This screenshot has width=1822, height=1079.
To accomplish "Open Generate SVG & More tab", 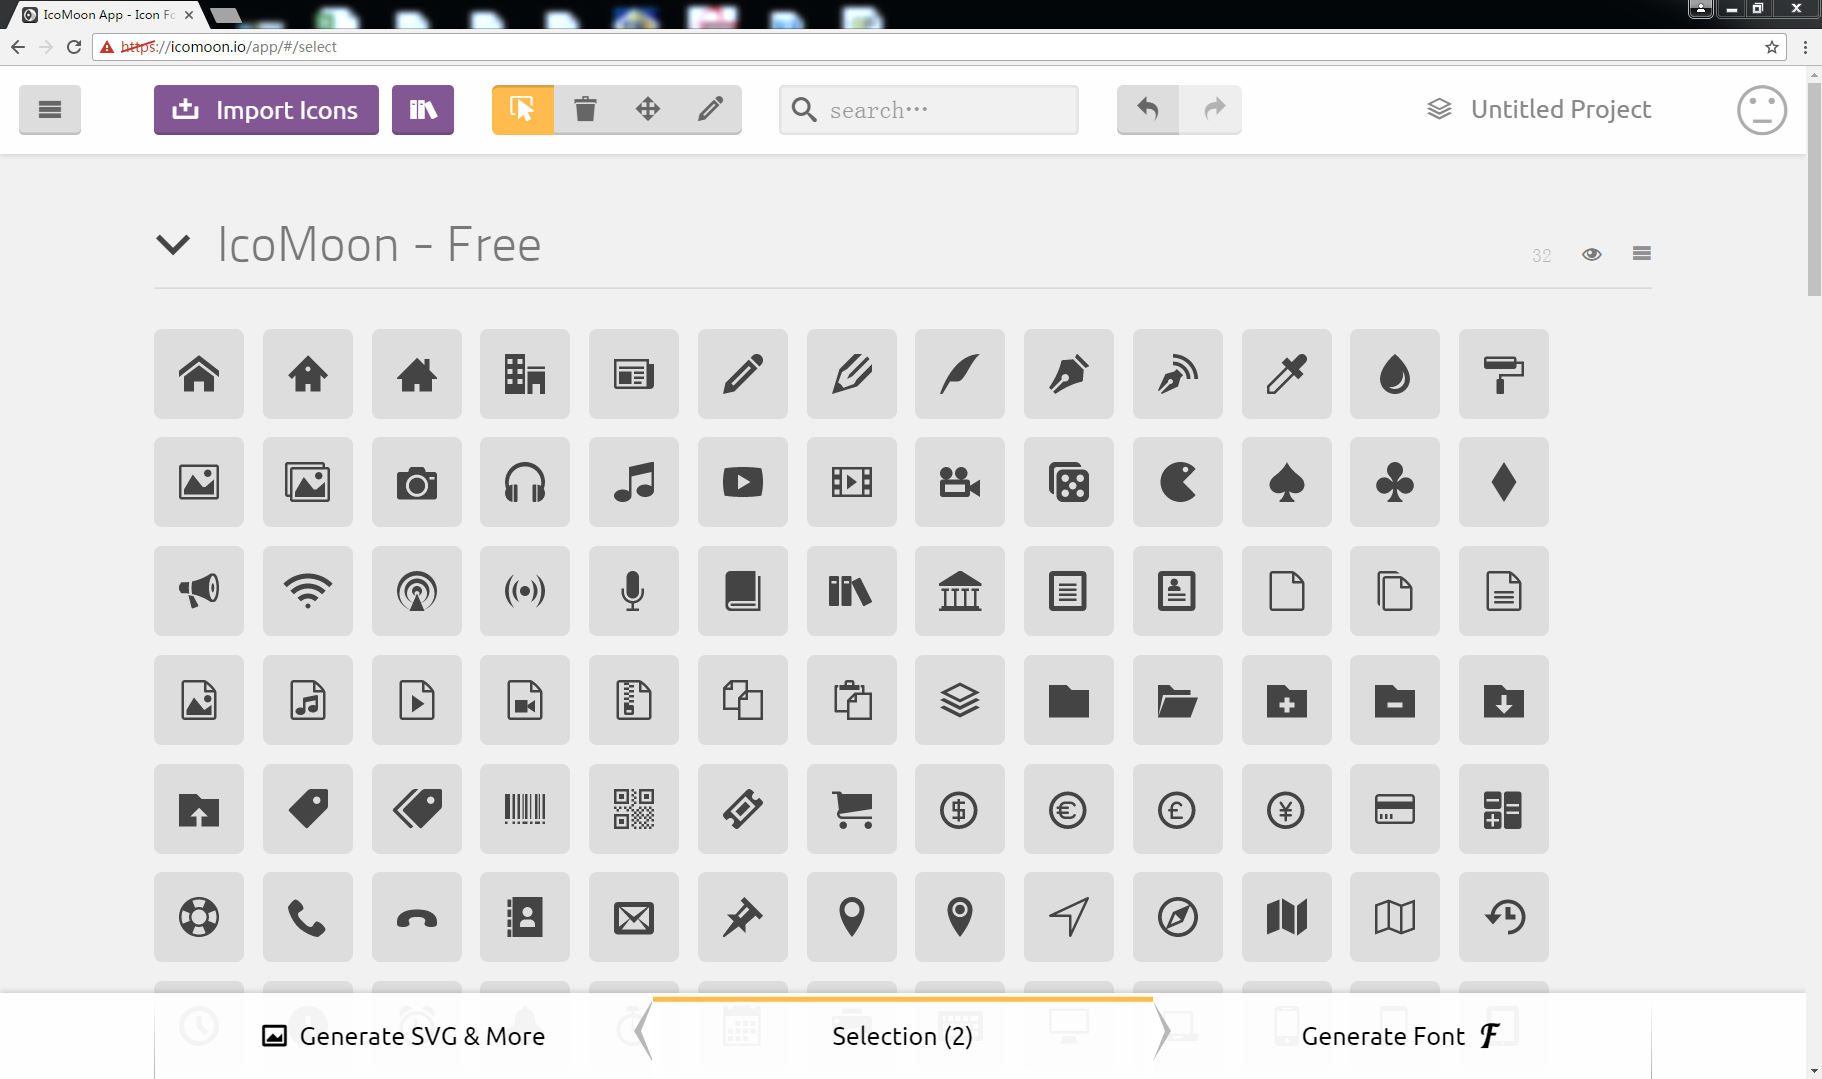I will coord(404,1036).
